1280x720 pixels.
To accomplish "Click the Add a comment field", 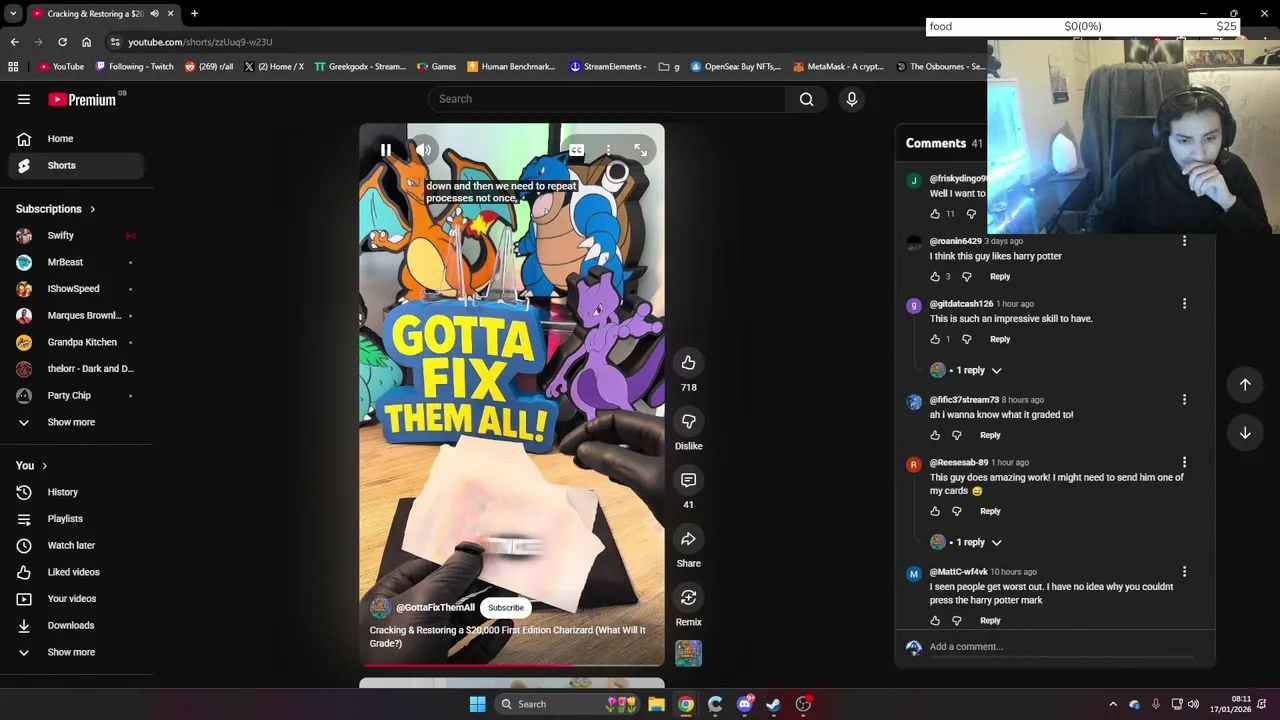I will 1060,647.
